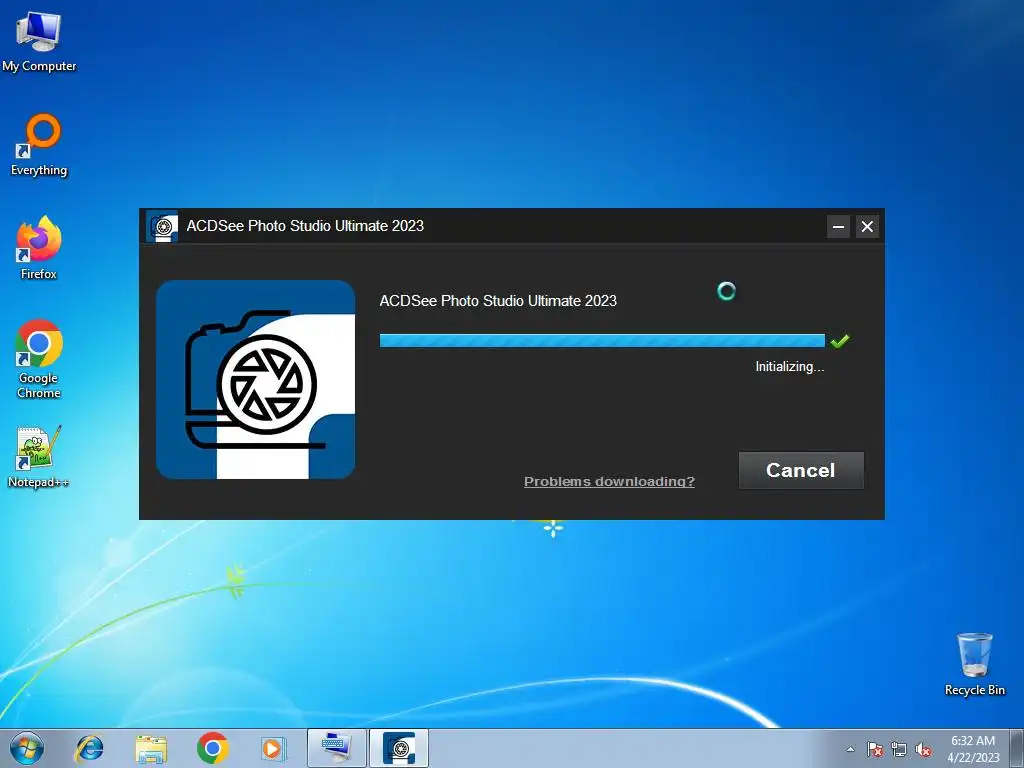Select the on-screen keyboard taskbar item
Image resolution: width=1024 pixels, height=768 pixels.
(337, 748)
